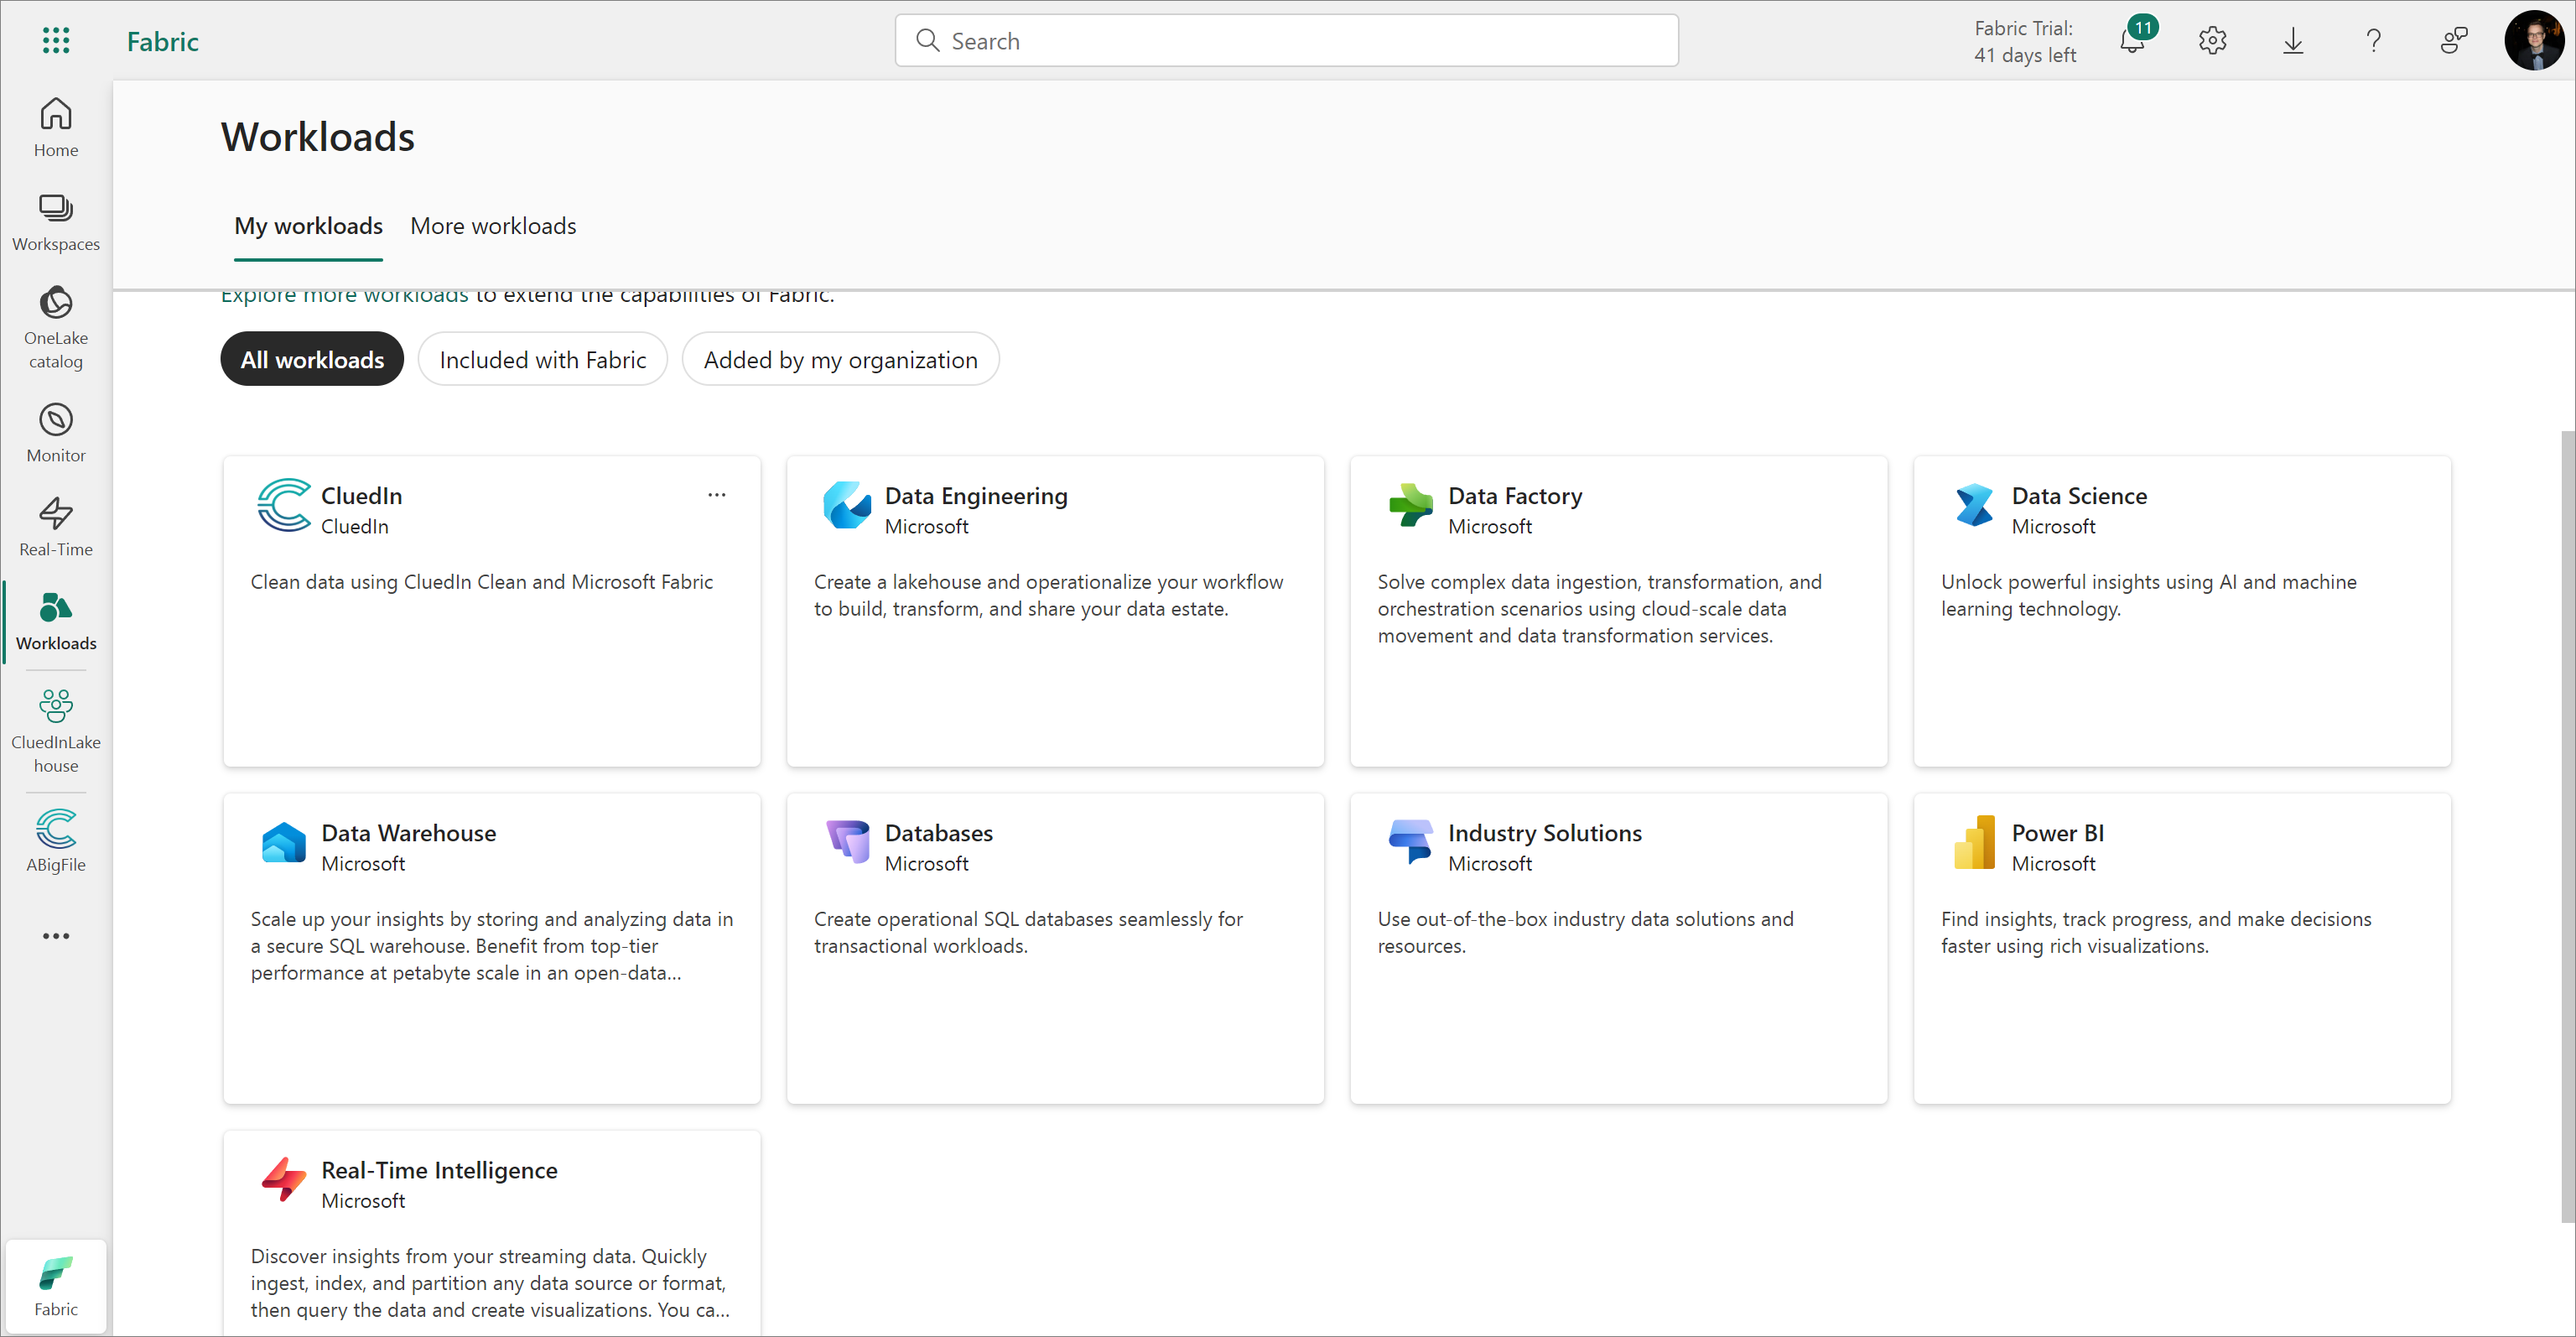Screen dimensions: 2576x1337
Task: Open settings gear icon
Action: pyautogui.click(x=2212, y=41)
